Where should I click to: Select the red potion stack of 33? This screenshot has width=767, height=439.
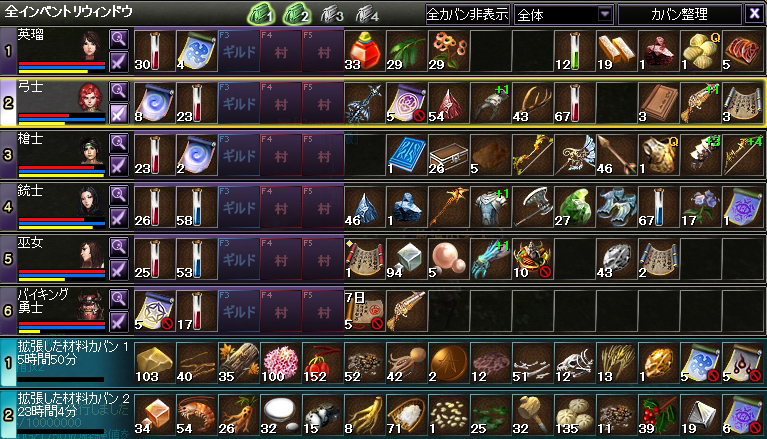tap(364, 51)
